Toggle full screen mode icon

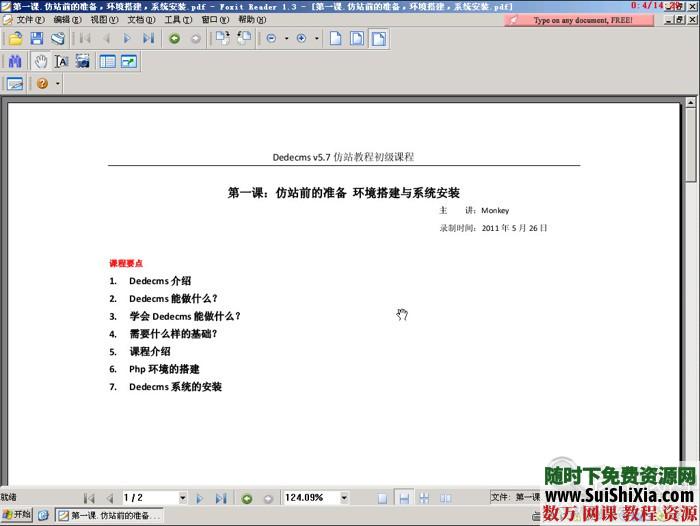coord(129,61)
